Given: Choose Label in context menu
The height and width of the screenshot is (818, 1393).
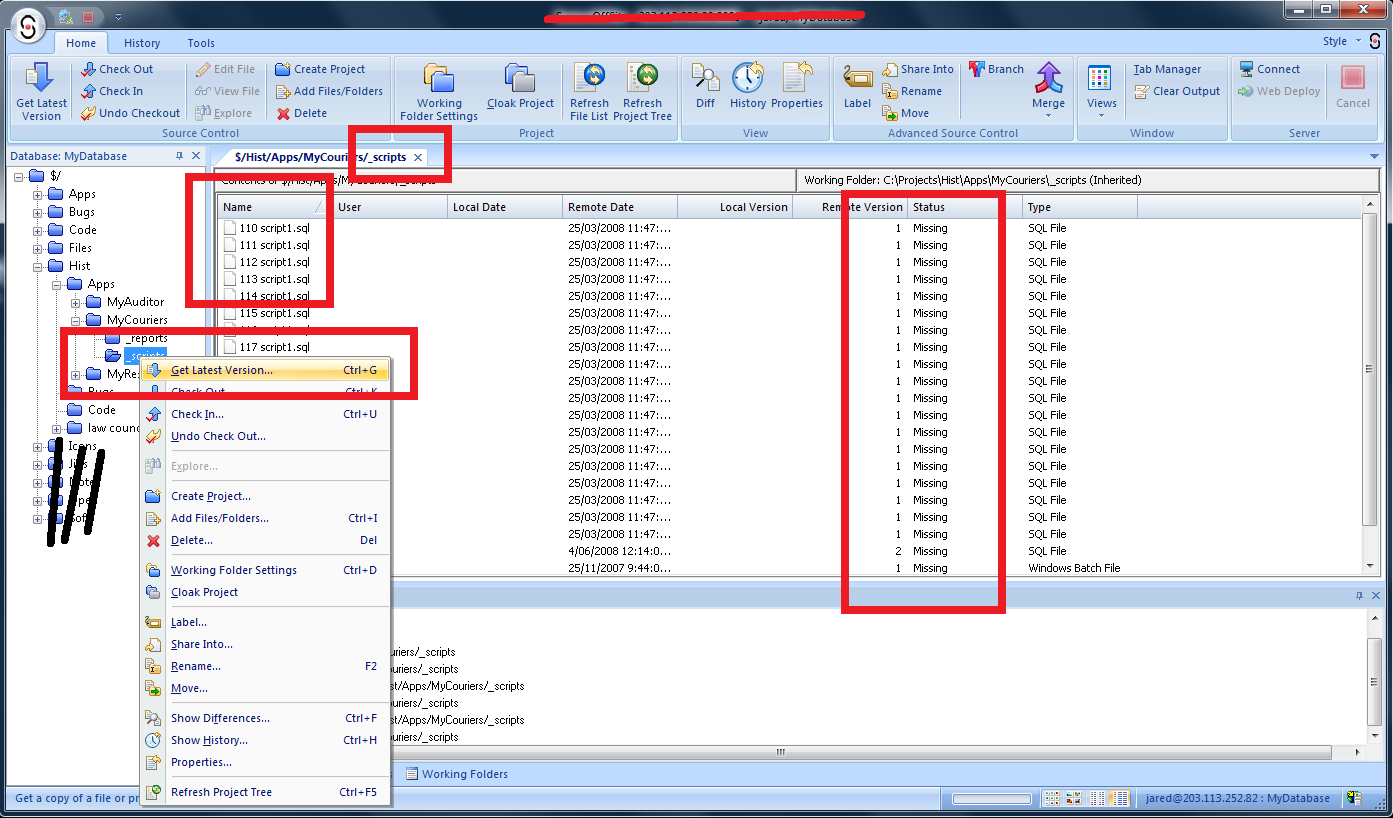Looking at the screenshot, I should [265, 622].
